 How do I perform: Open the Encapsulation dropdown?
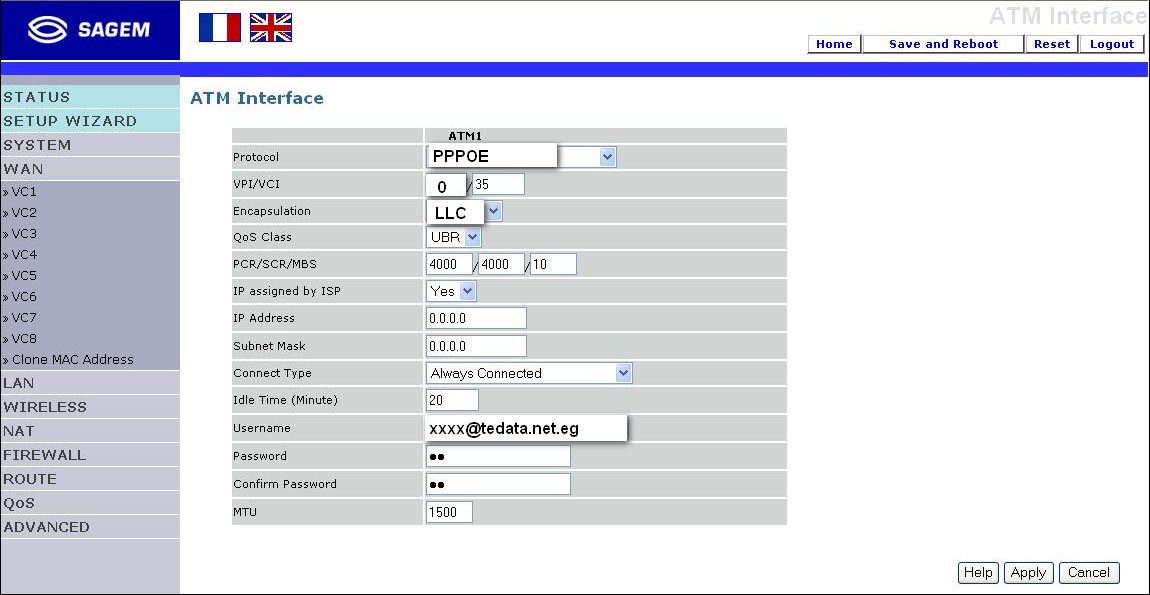[x=492, y=210]
